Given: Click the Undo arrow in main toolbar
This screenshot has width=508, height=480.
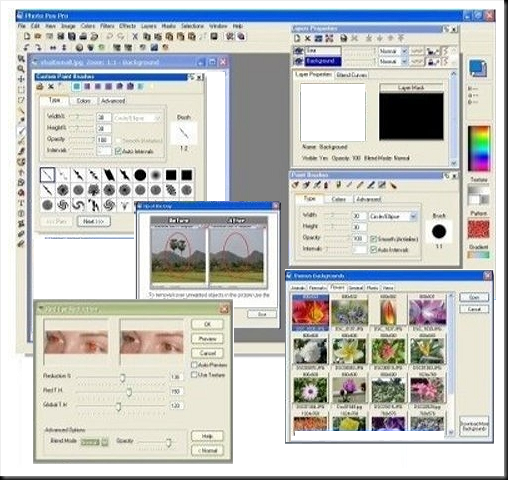Looking at the screenshot, I should [x=110, y=36].
